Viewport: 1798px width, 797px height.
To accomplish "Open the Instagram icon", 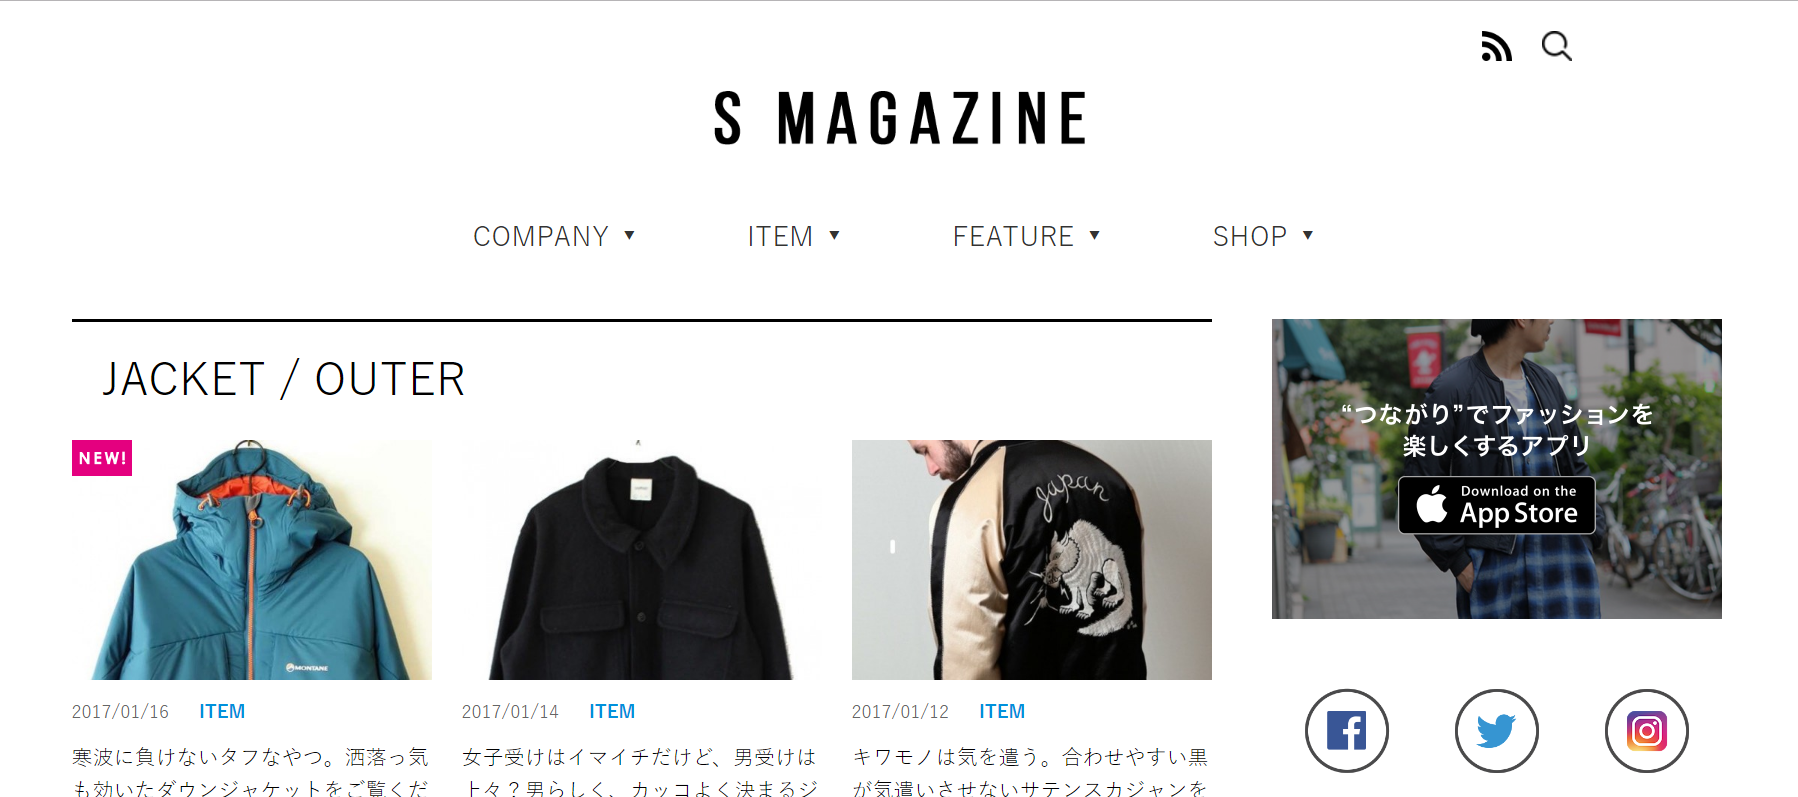I will tap(1647, 731).
